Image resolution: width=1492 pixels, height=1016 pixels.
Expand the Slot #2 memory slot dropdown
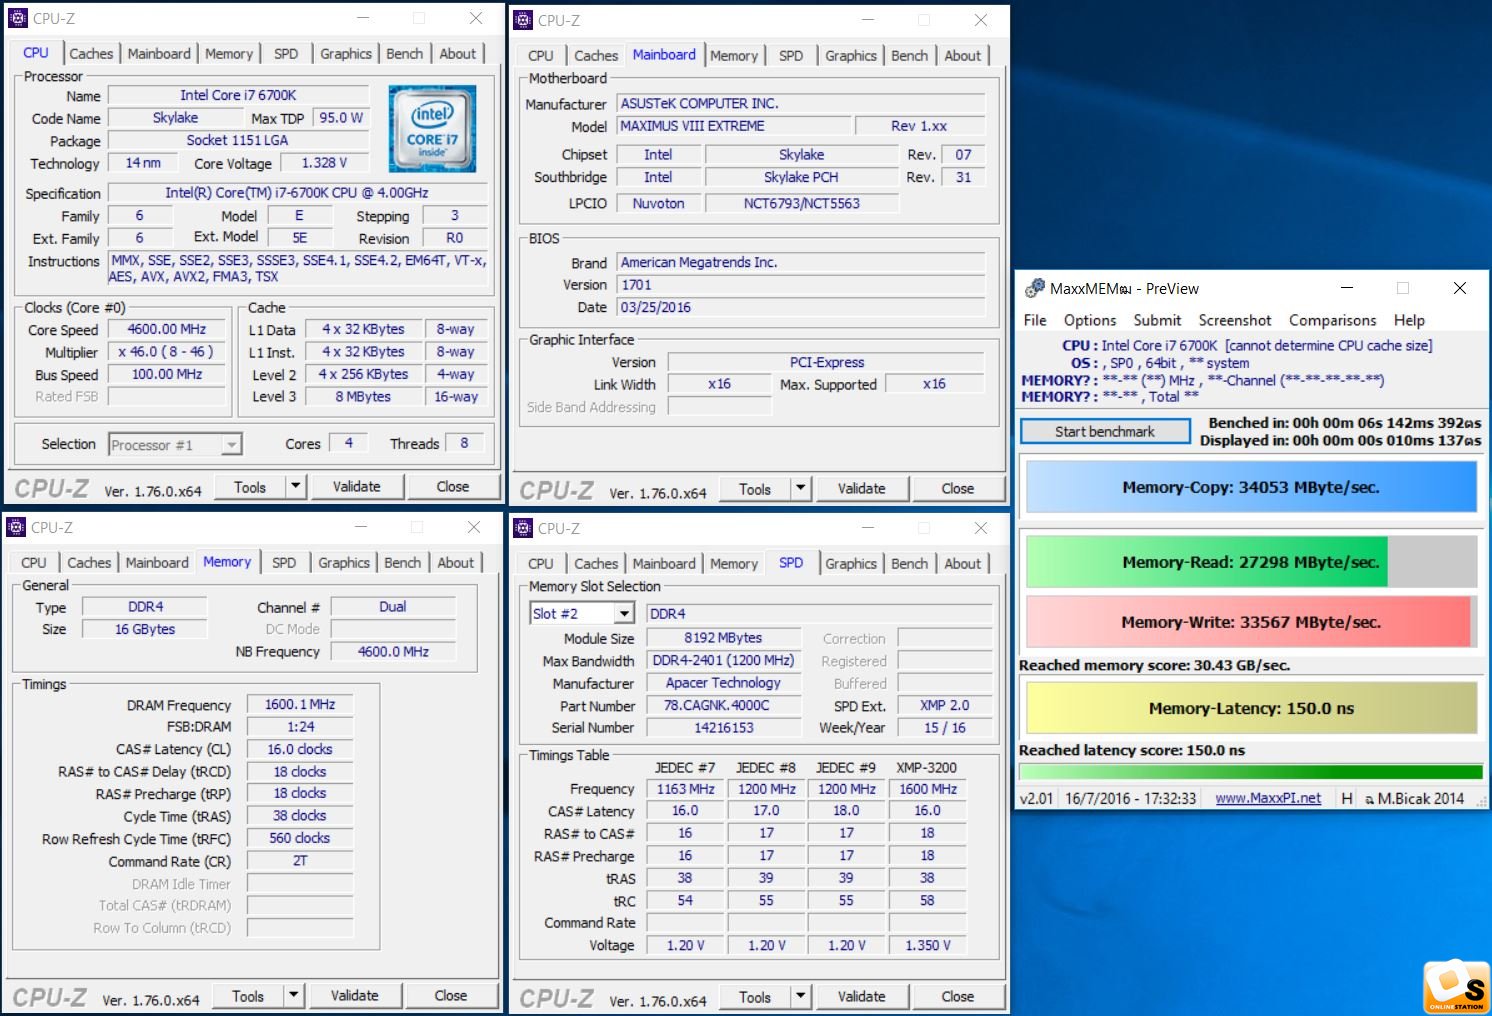coord(625,613)
